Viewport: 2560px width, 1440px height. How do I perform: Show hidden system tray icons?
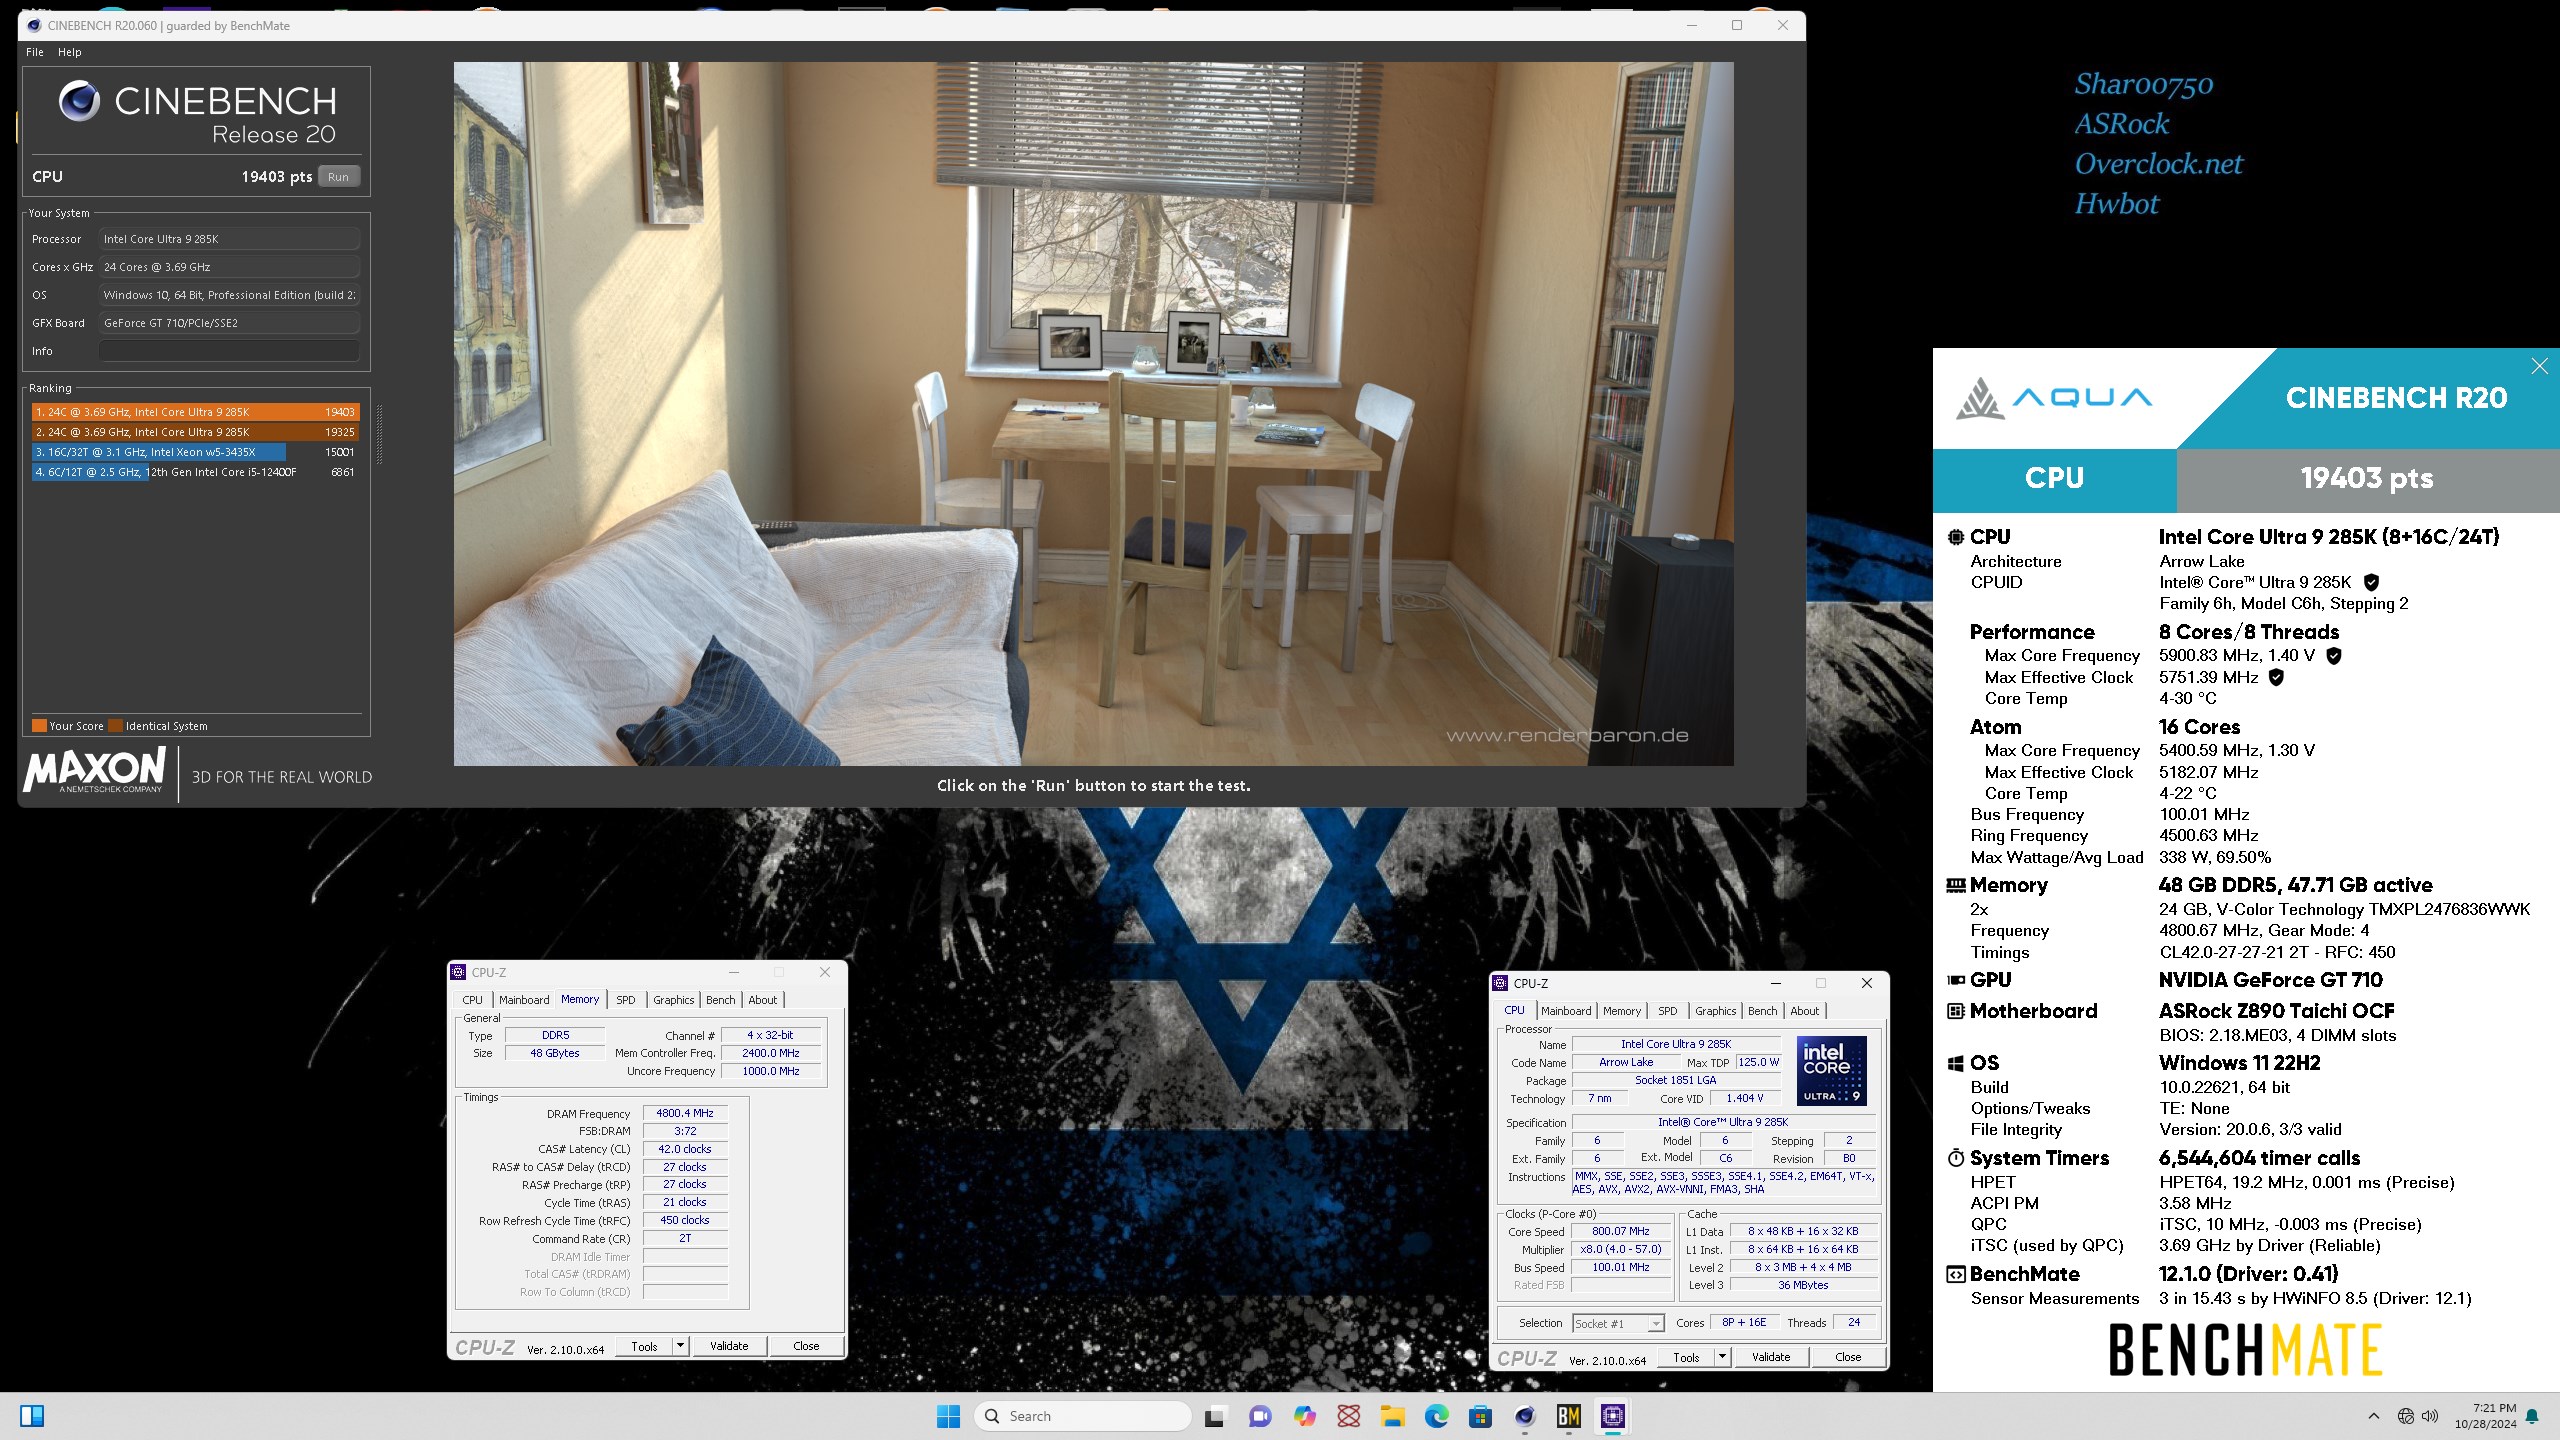pyautogui.click(x=2374, y=1416)
